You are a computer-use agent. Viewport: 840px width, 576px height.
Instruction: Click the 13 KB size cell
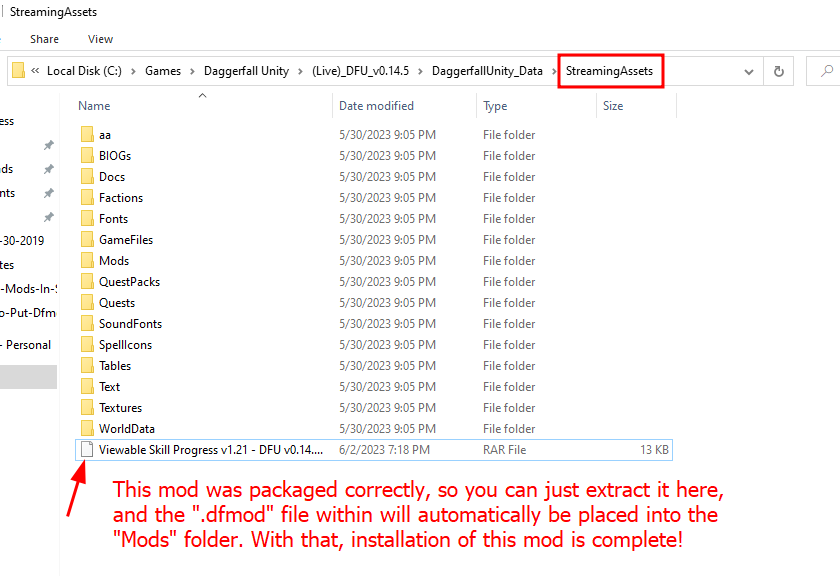point(655,450)
